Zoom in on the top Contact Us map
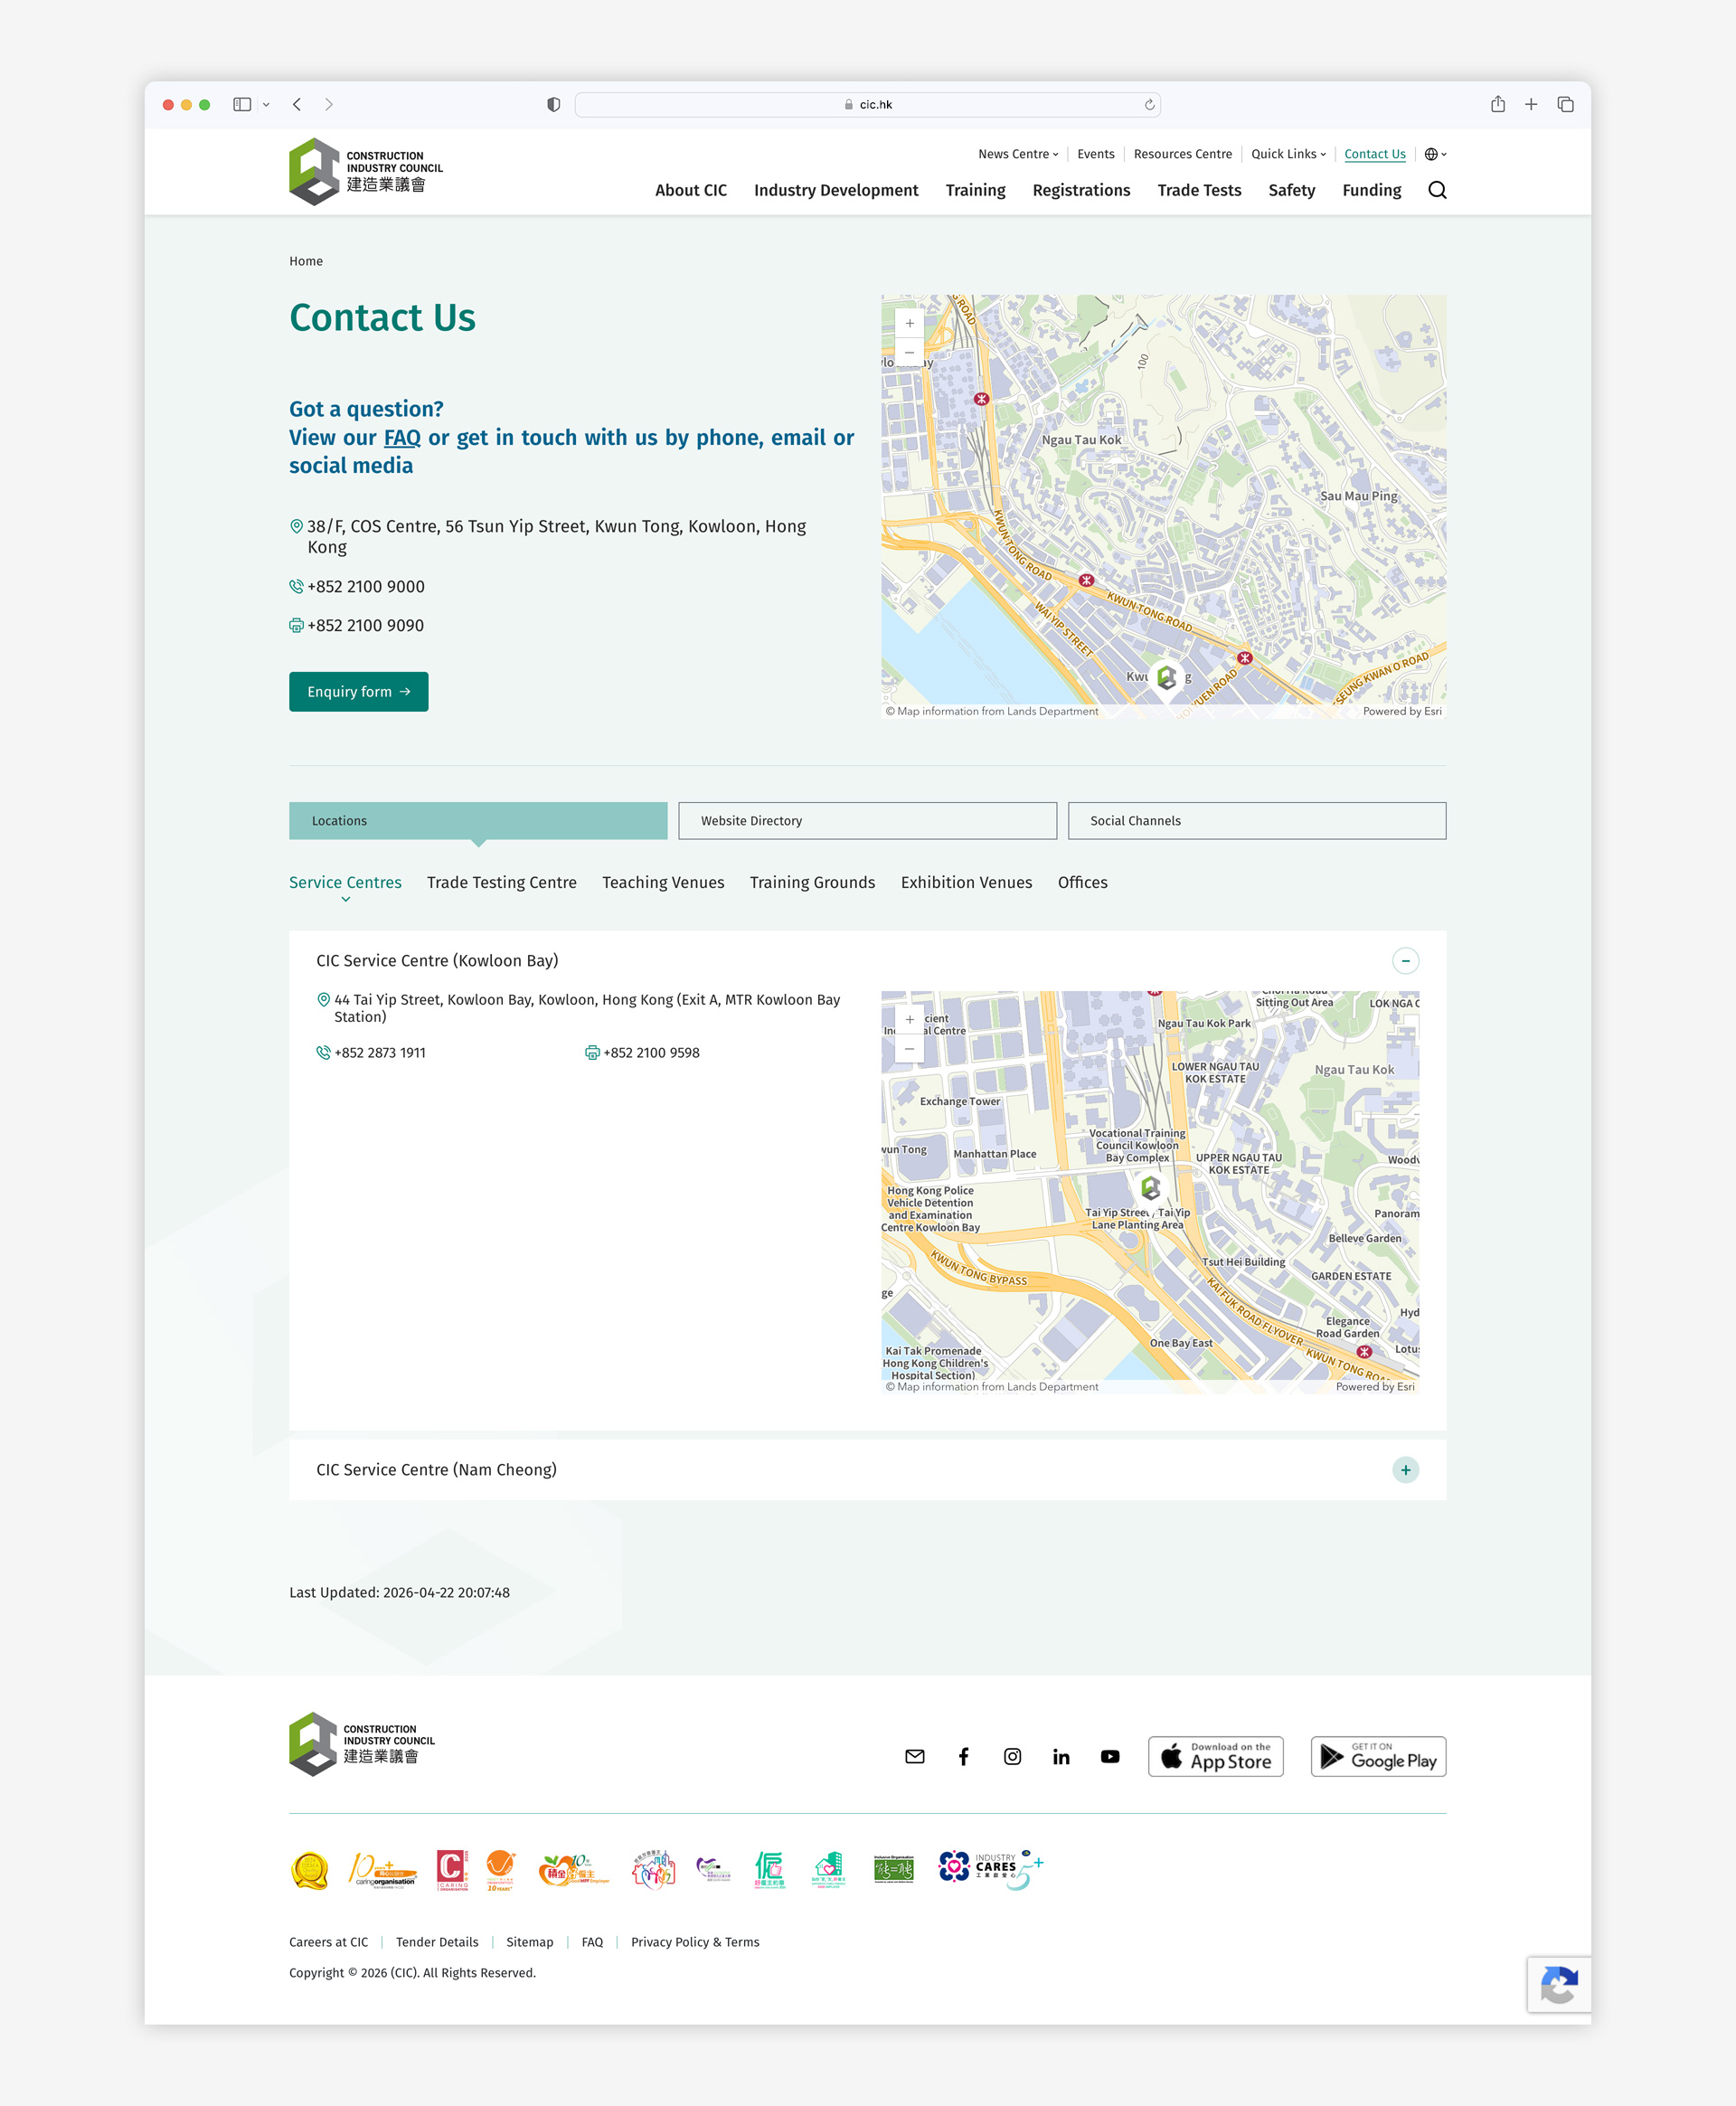1736x2106 pixels. click(909, 323)
